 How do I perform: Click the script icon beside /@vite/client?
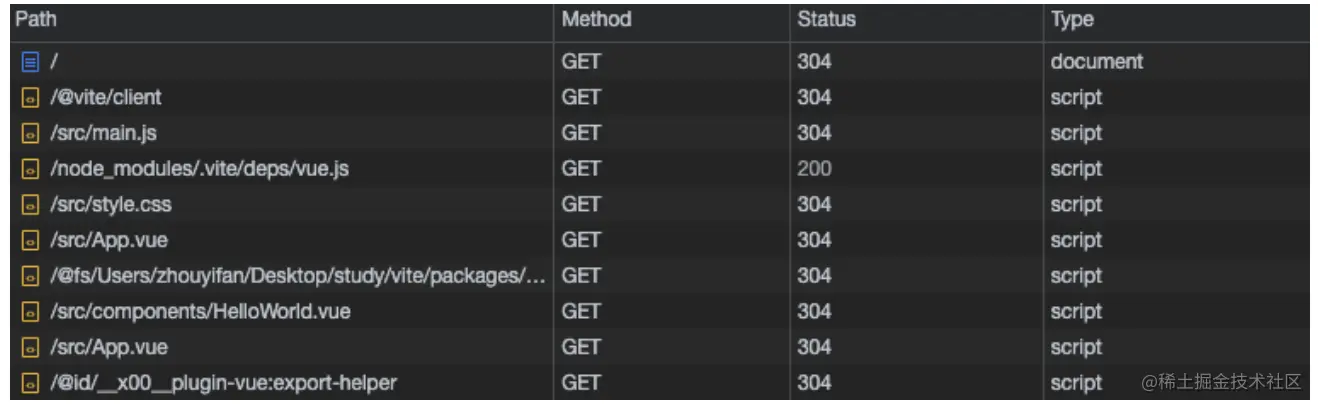click(30, 98)
